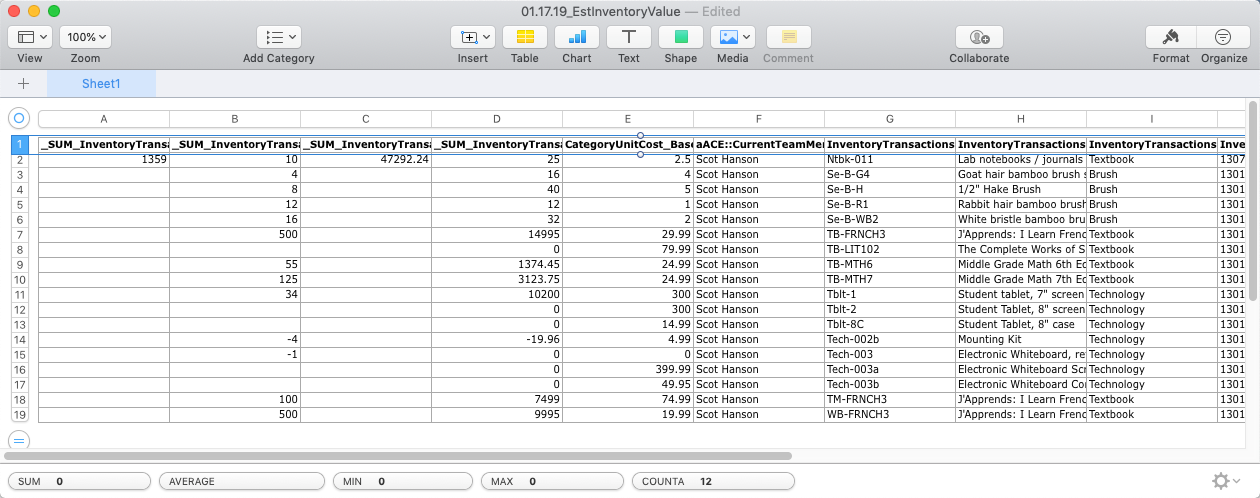Click the Comment toolbar icon
This screenshot has width=1260, height=498.
(x=788, y=37)
